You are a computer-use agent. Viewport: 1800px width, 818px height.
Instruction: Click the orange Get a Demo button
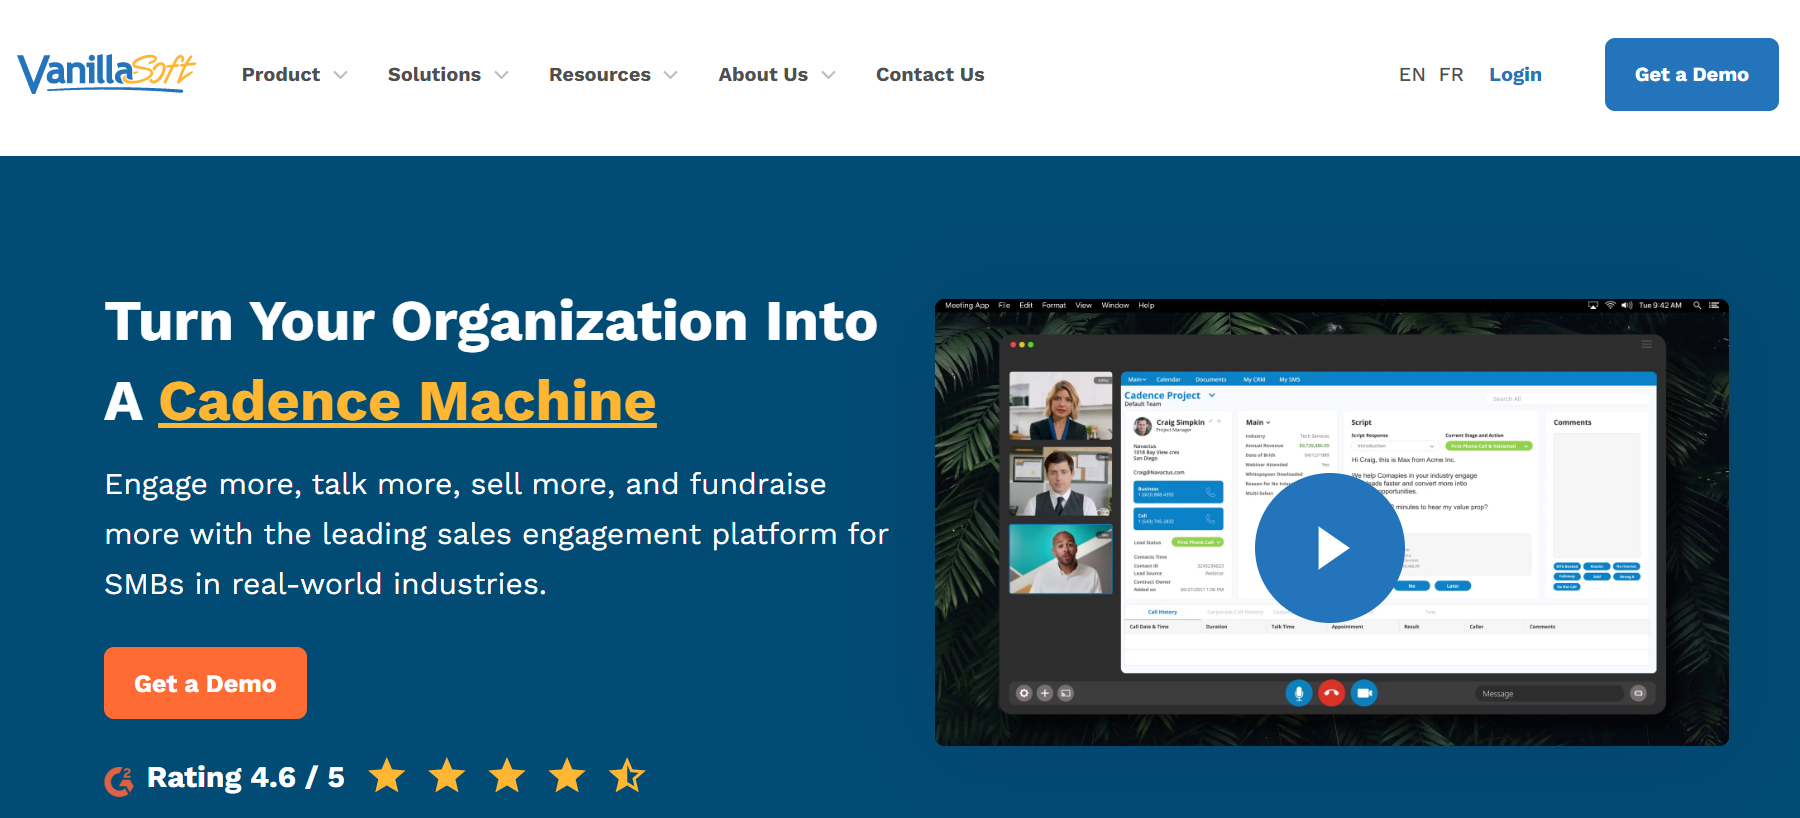[x=205, y=683]
